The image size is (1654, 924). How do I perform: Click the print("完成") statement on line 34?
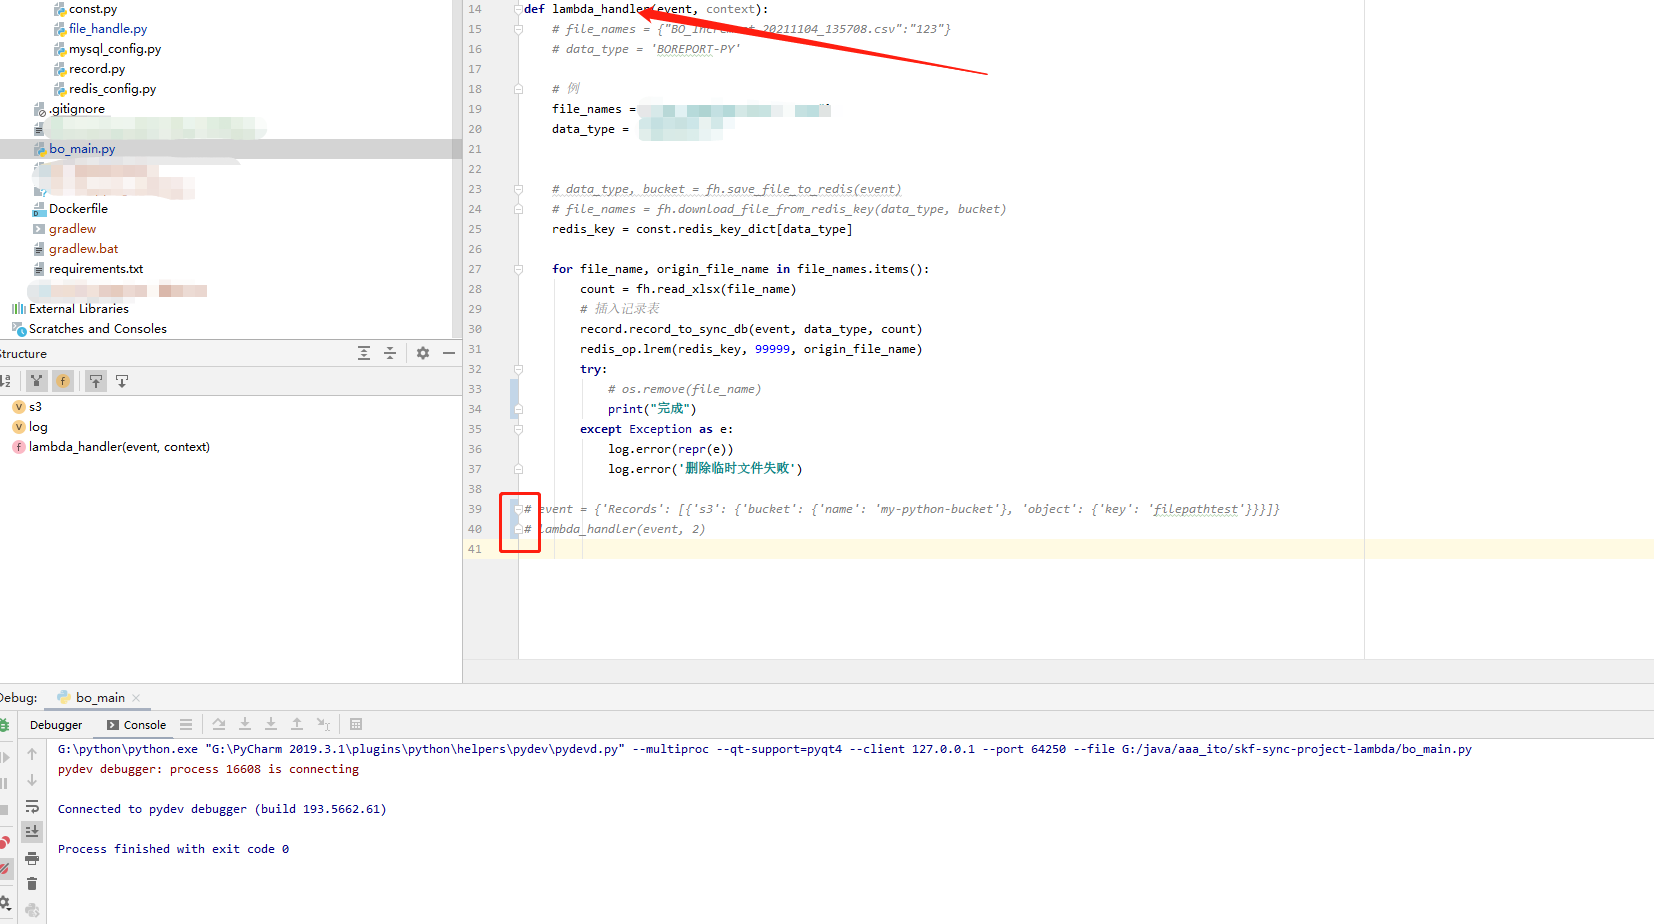pyautogui.click(x=652, y=409)
